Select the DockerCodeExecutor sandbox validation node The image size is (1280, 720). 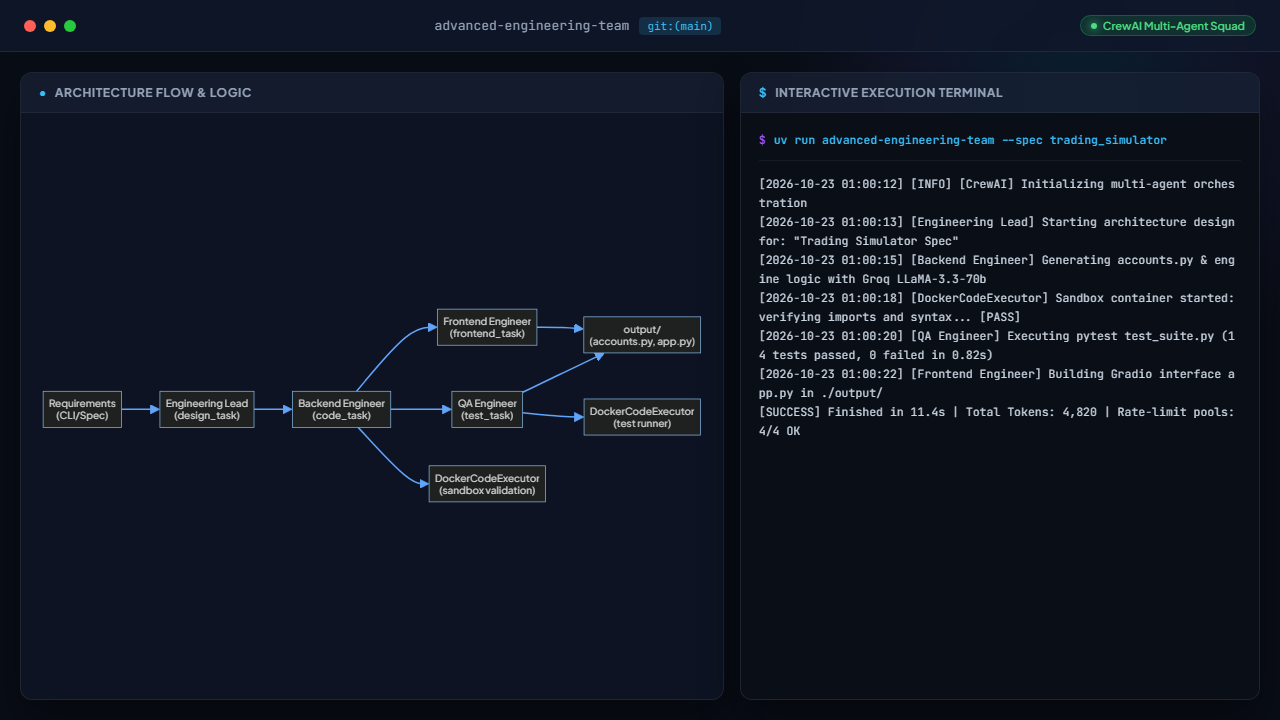(x=487, y=484)
